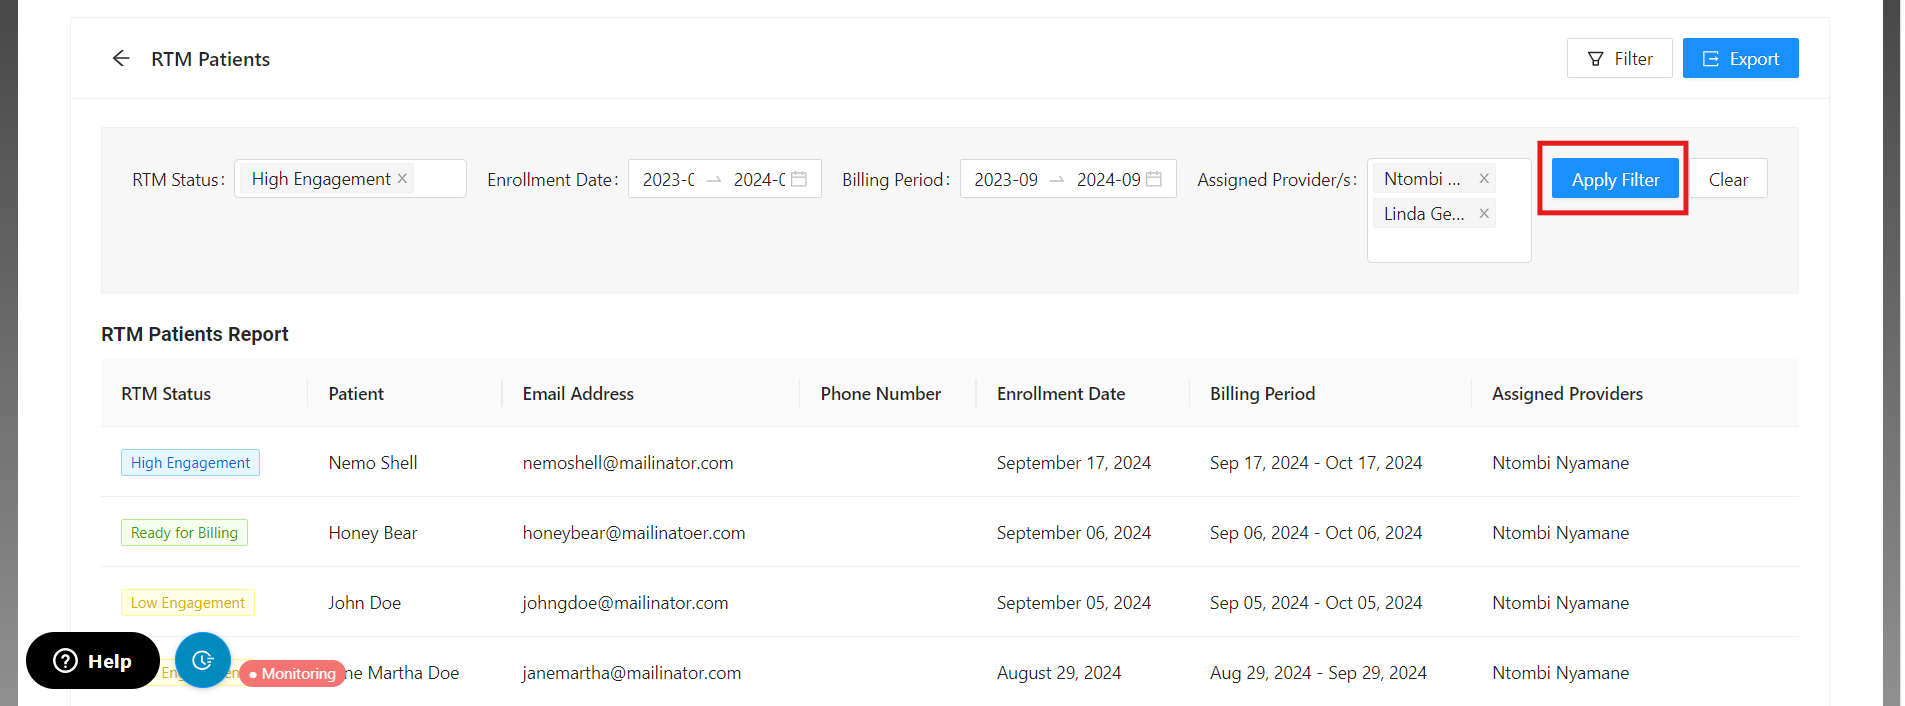Image resolution: width=1905 pixels, height=706 pixels.
Task: Click the blue clock widget icon
Action: pos(203,660)
